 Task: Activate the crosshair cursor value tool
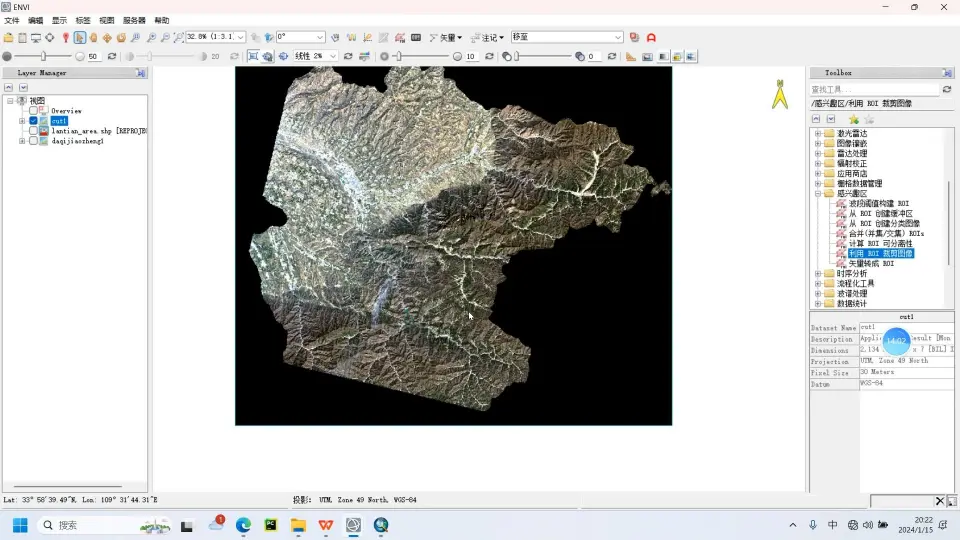(x=50, y=37)
